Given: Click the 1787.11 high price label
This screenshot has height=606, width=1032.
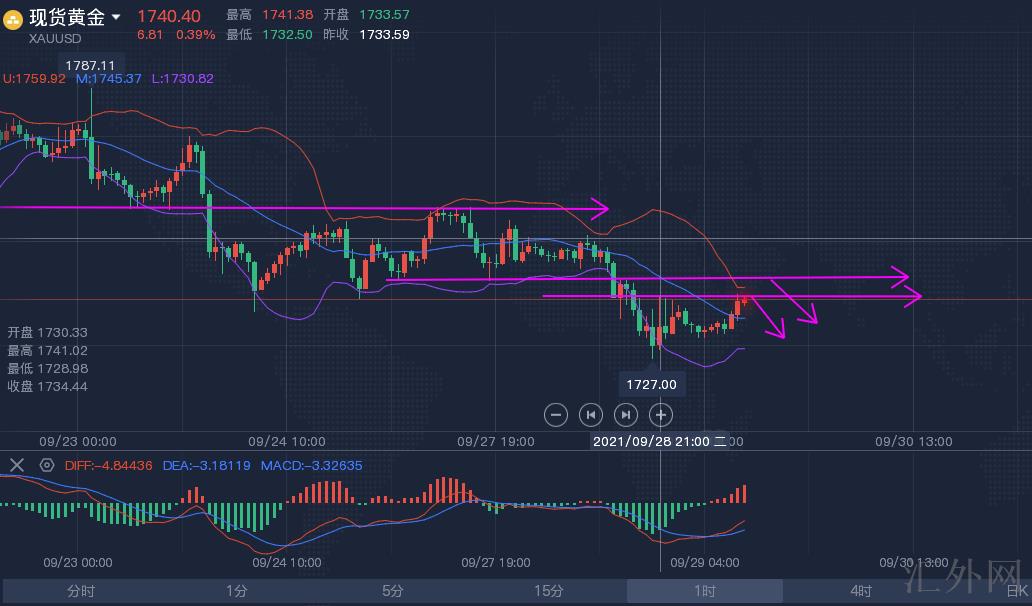Looking at the screenshot, I should pyautogui.click(x=84, y=64).
